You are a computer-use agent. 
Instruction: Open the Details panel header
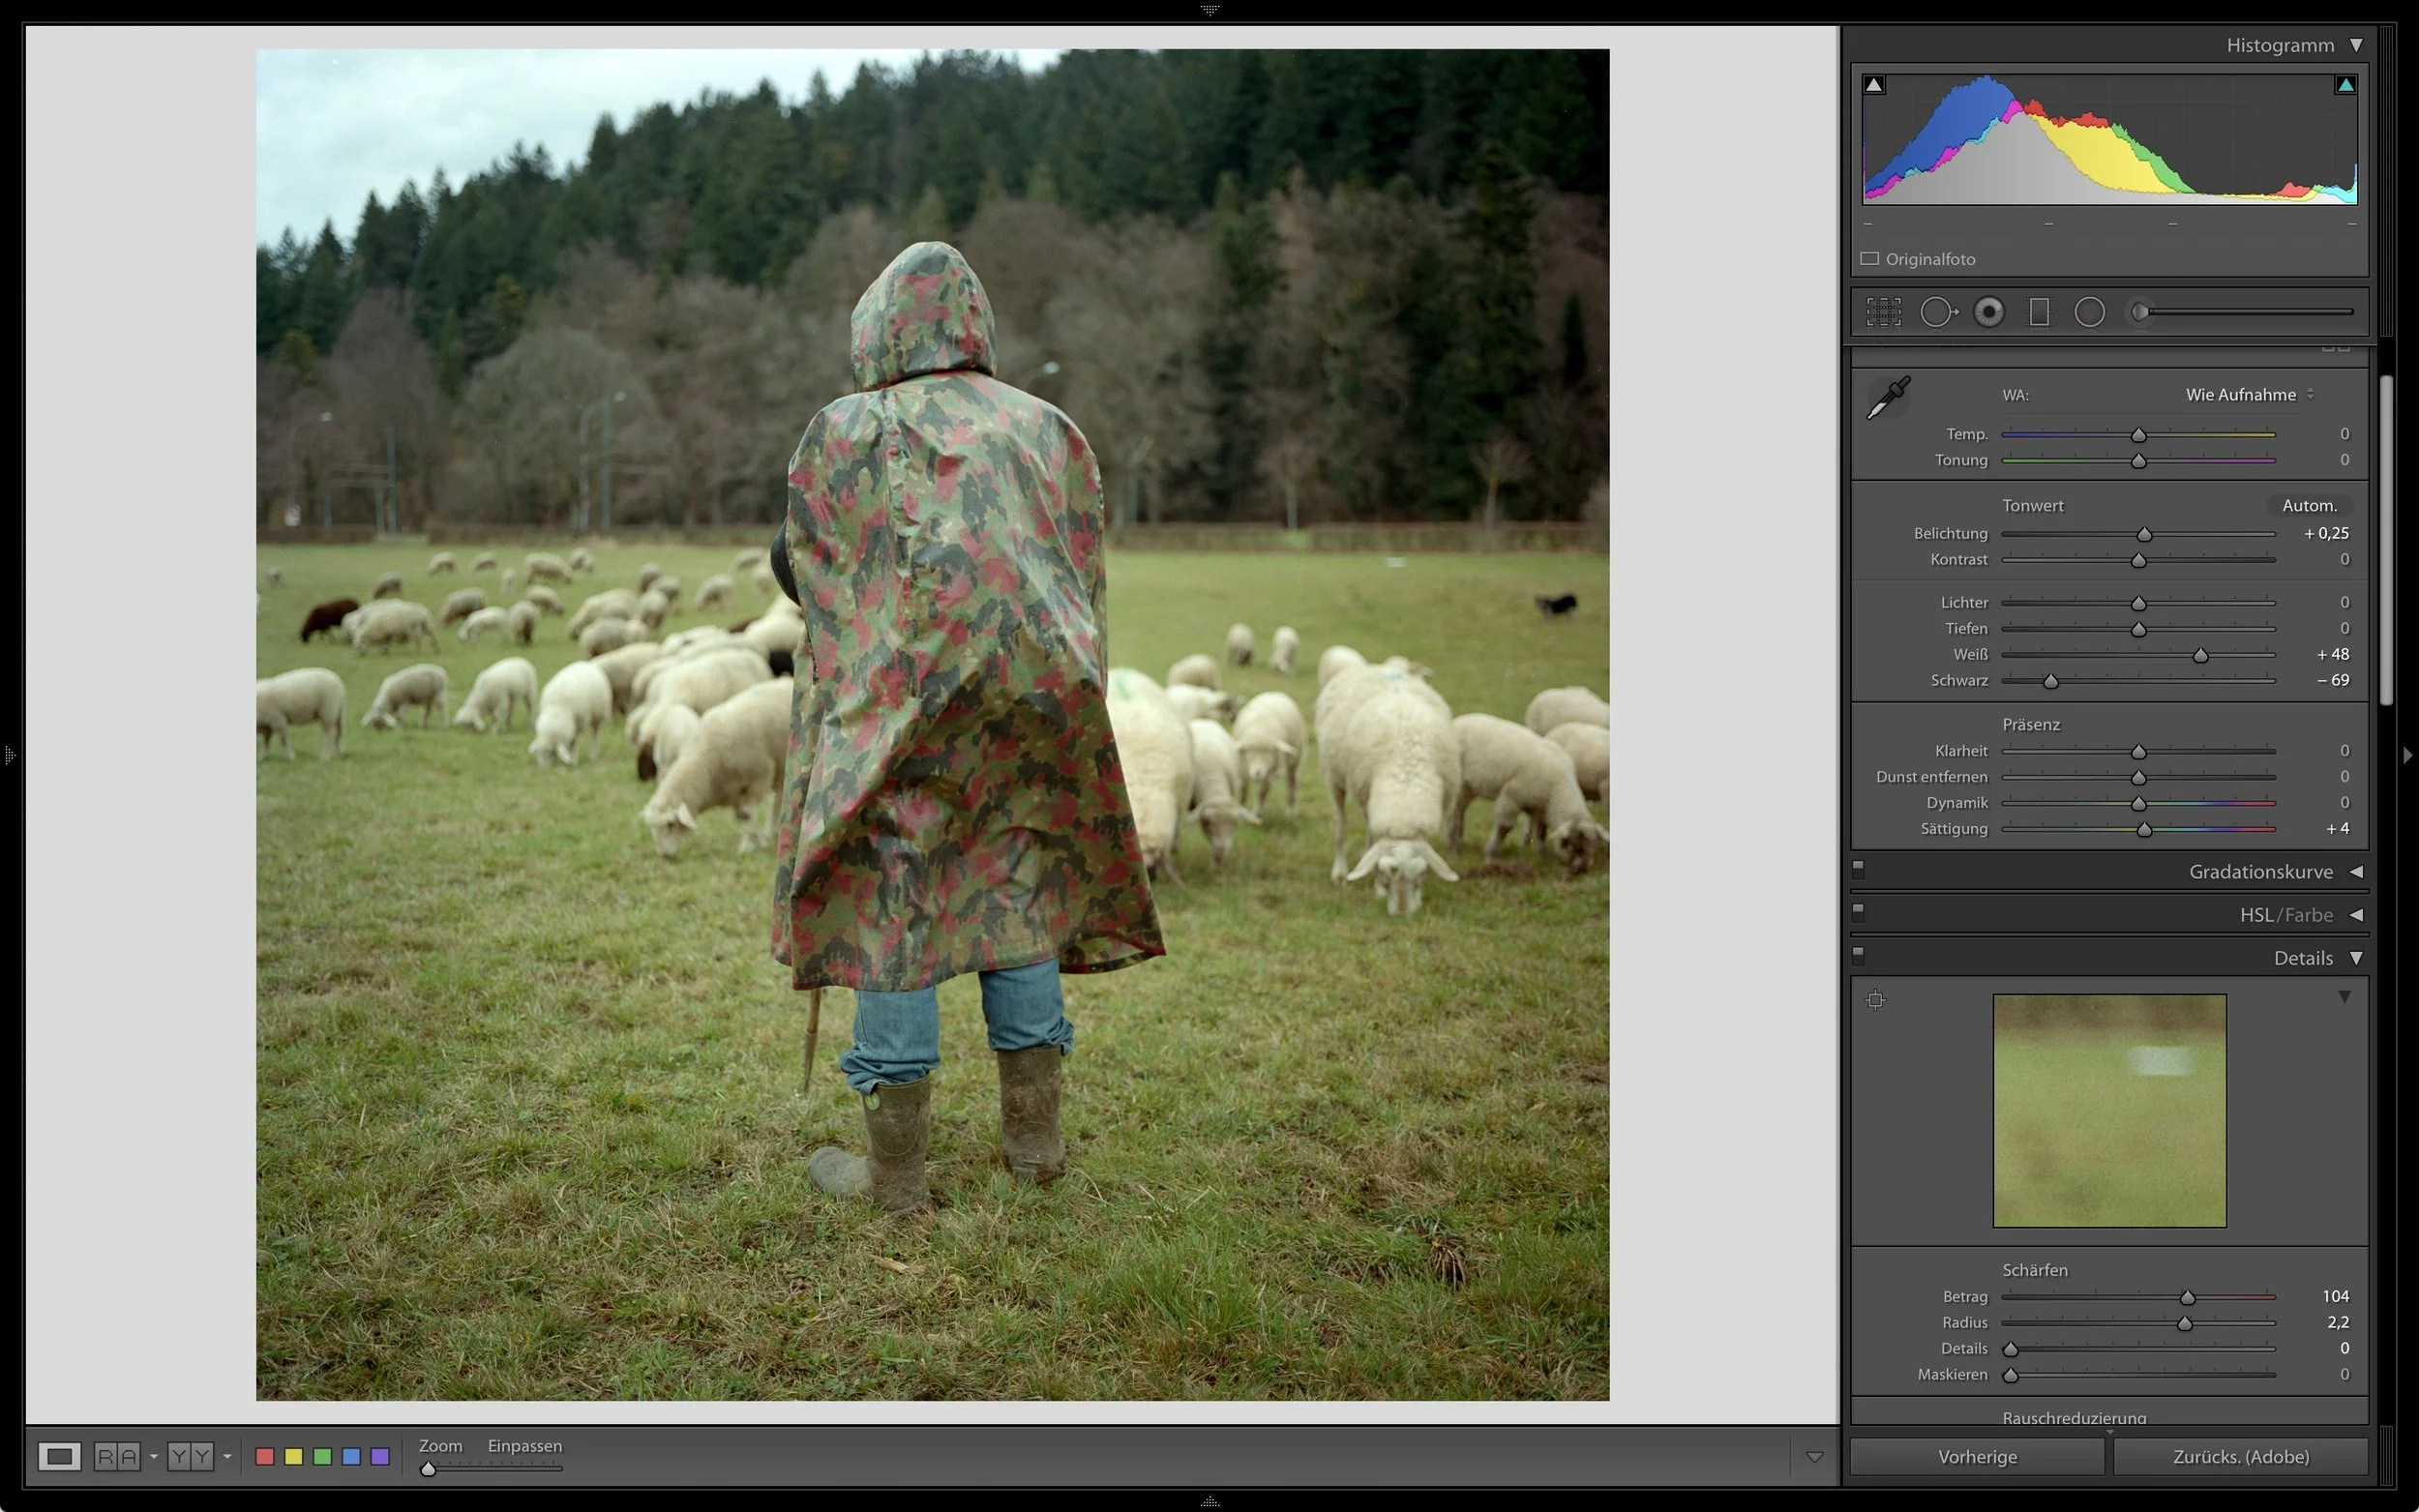(2303, 958)
